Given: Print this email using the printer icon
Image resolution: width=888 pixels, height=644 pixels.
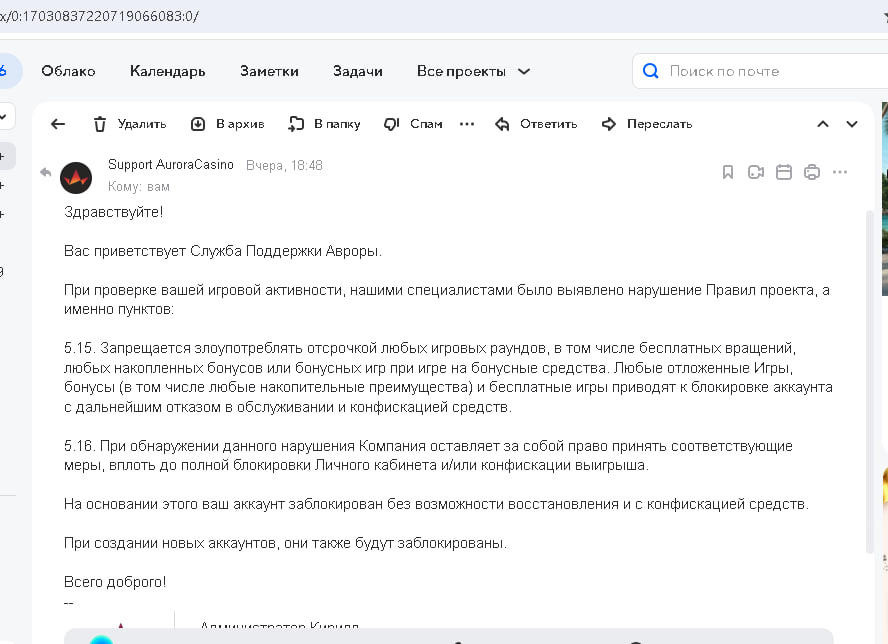Looking at the screenshot, I should point(812,172).
